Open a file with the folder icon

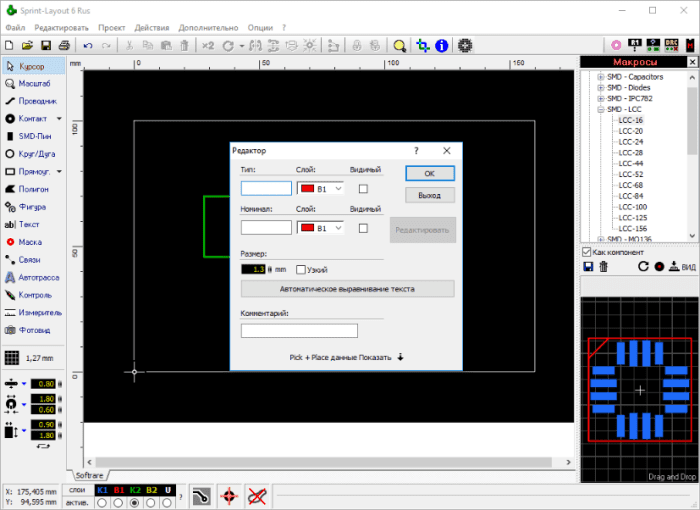[x=27, y=46]
